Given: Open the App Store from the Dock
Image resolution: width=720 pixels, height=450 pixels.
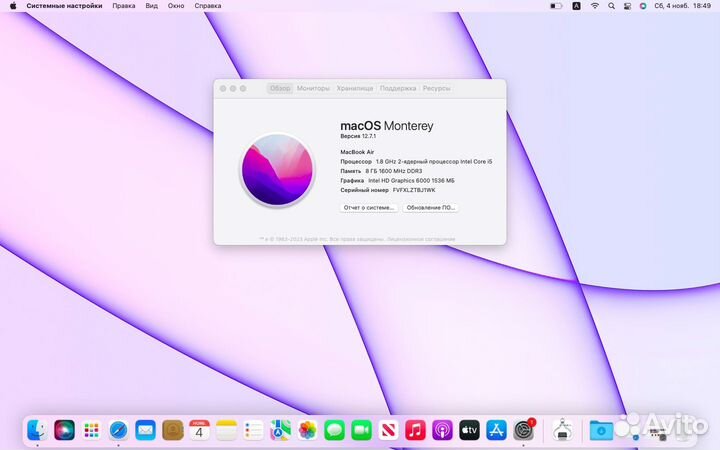Looking at the screenshot, I should coord(496,430).
